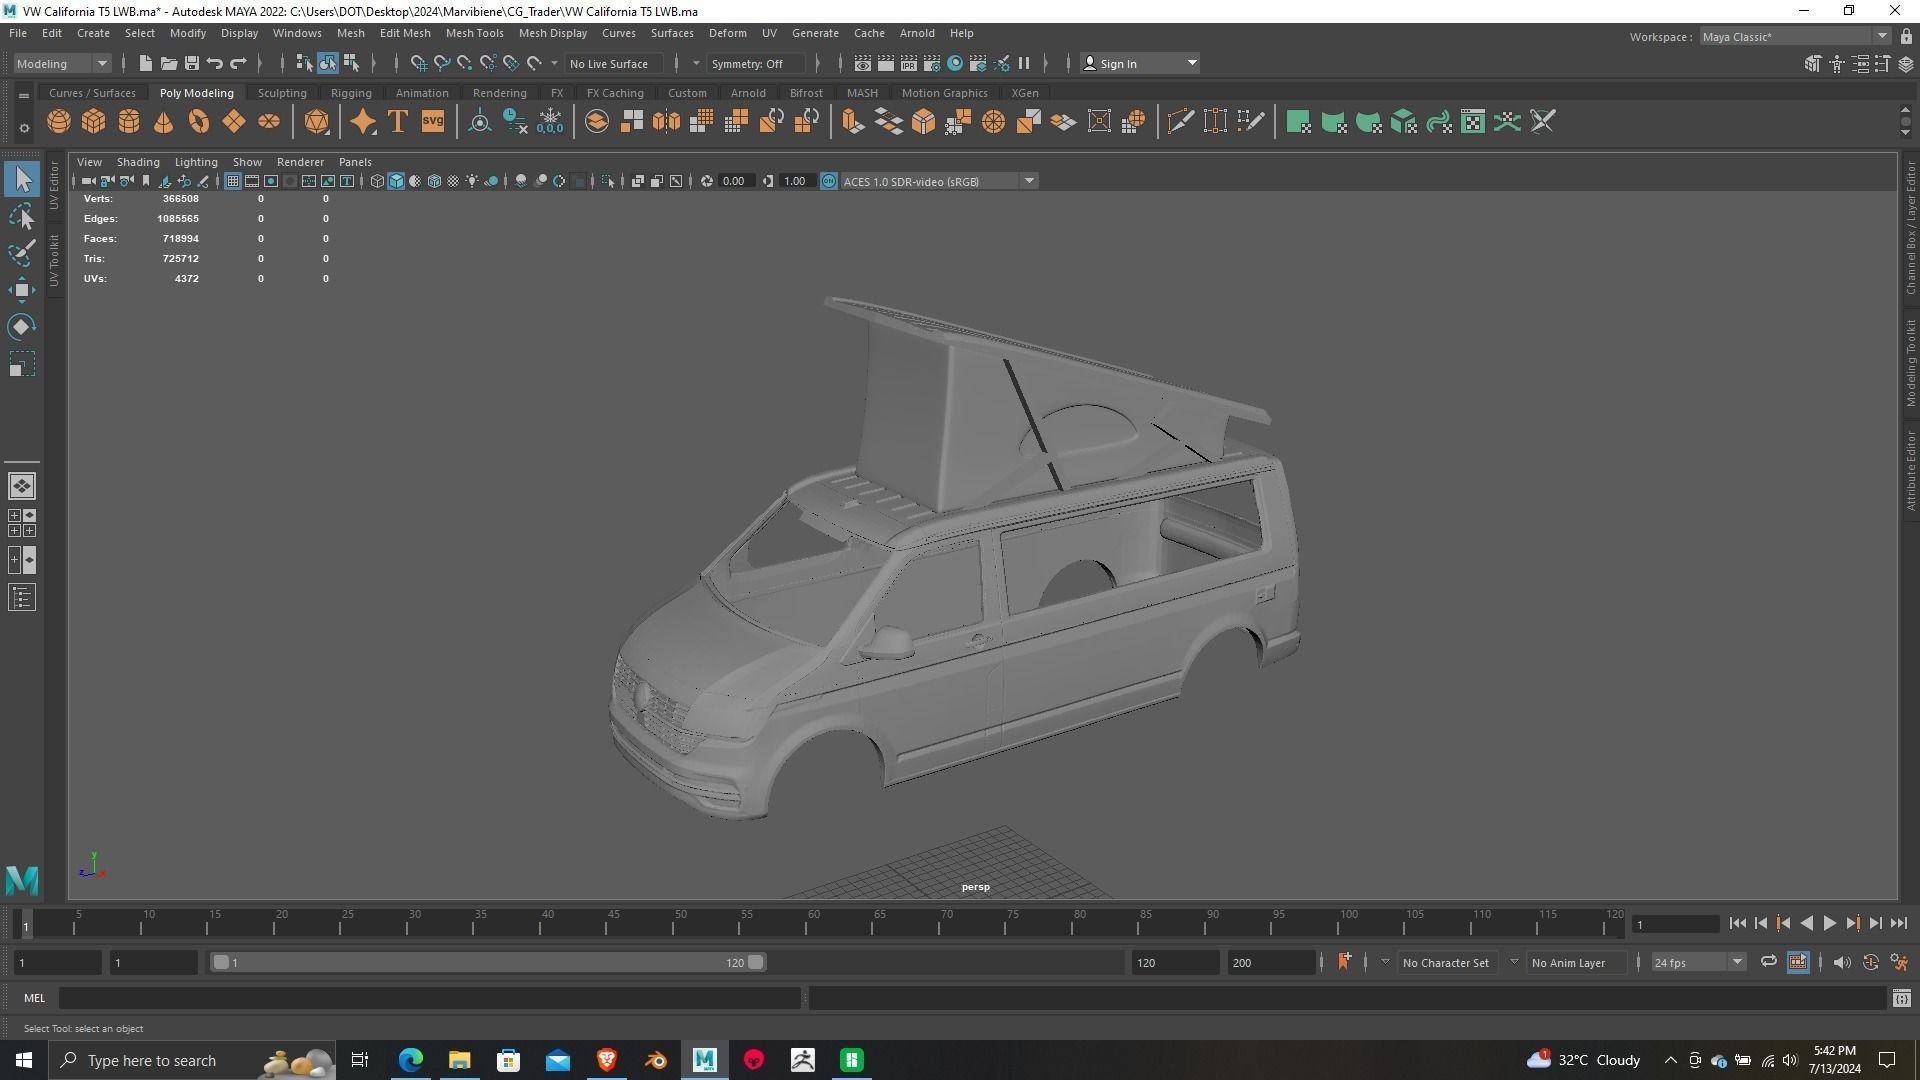Click the New Scene icon

[x=145, y=64]
